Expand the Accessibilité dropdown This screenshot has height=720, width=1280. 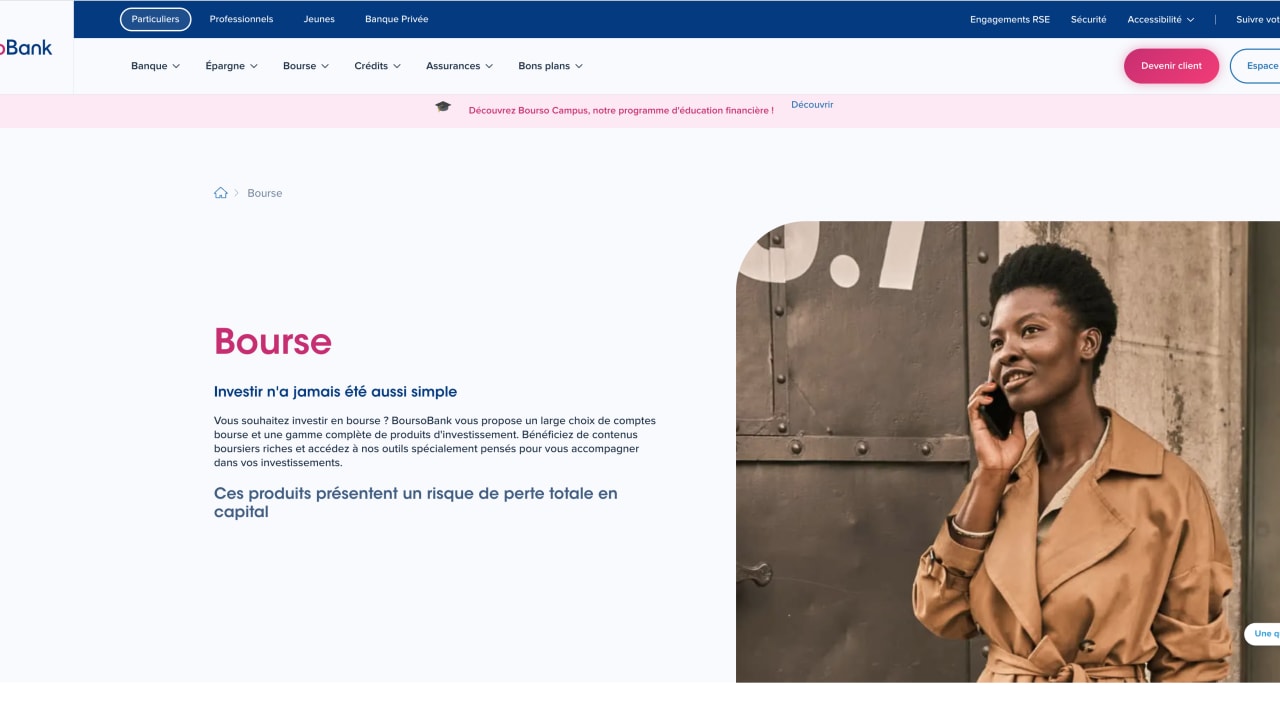tap(1161, 18)
